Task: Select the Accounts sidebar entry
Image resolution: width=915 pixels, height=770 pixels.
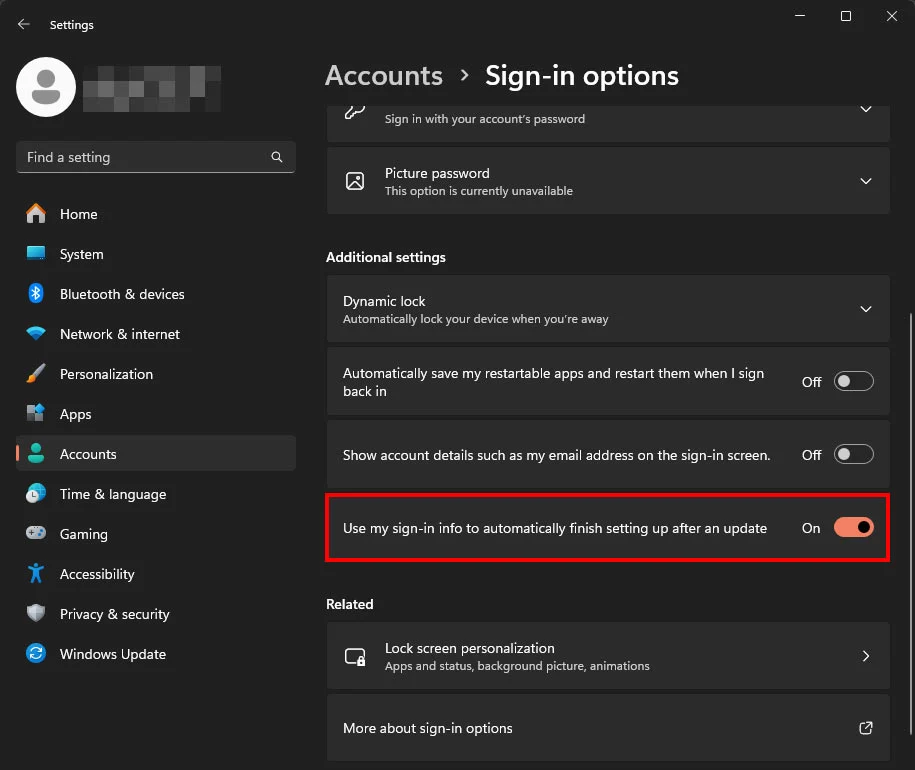Action: pyautogui.click(x=156, y=454)
